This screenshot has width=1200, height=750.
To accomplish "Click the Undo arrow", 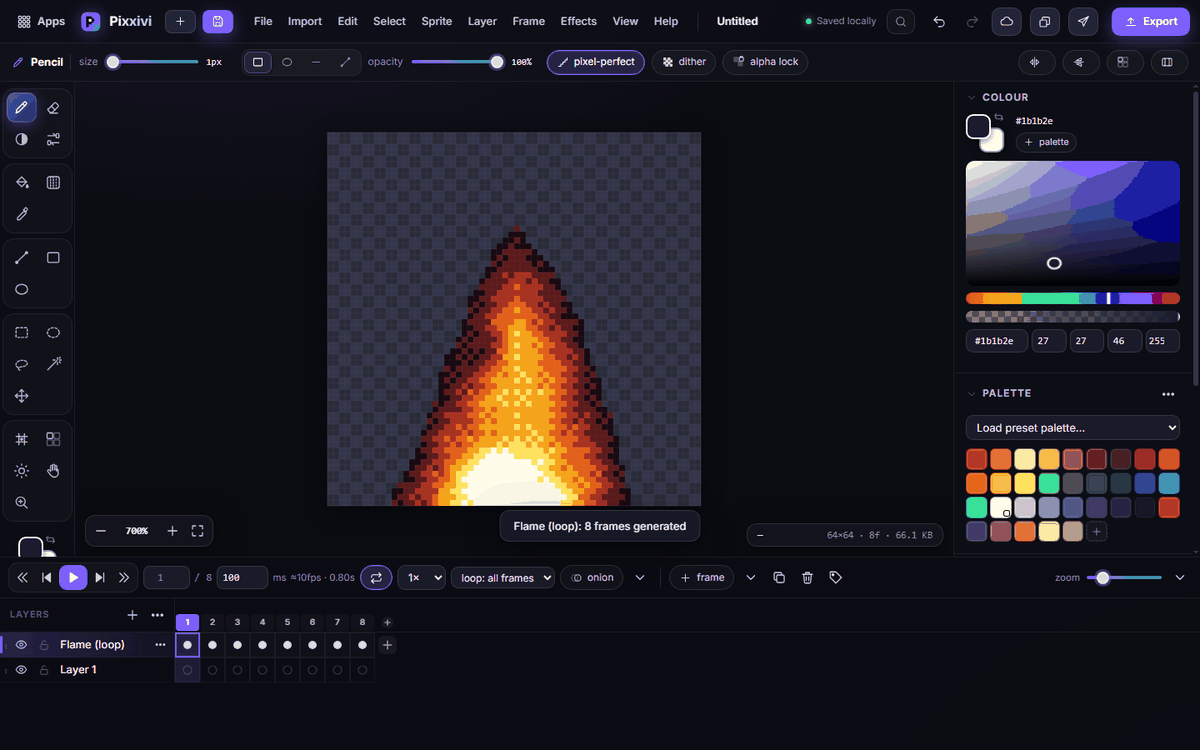I will click(939, 21).
